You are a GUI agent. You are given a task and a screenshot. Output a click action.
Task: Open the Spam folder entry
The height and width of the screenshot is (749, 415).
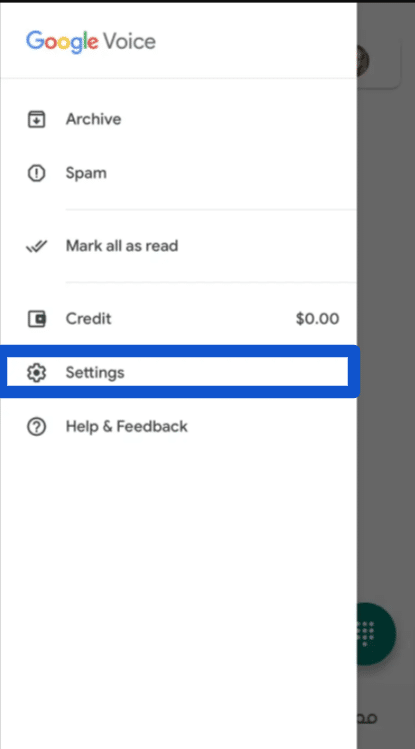[x=178, y=173]
